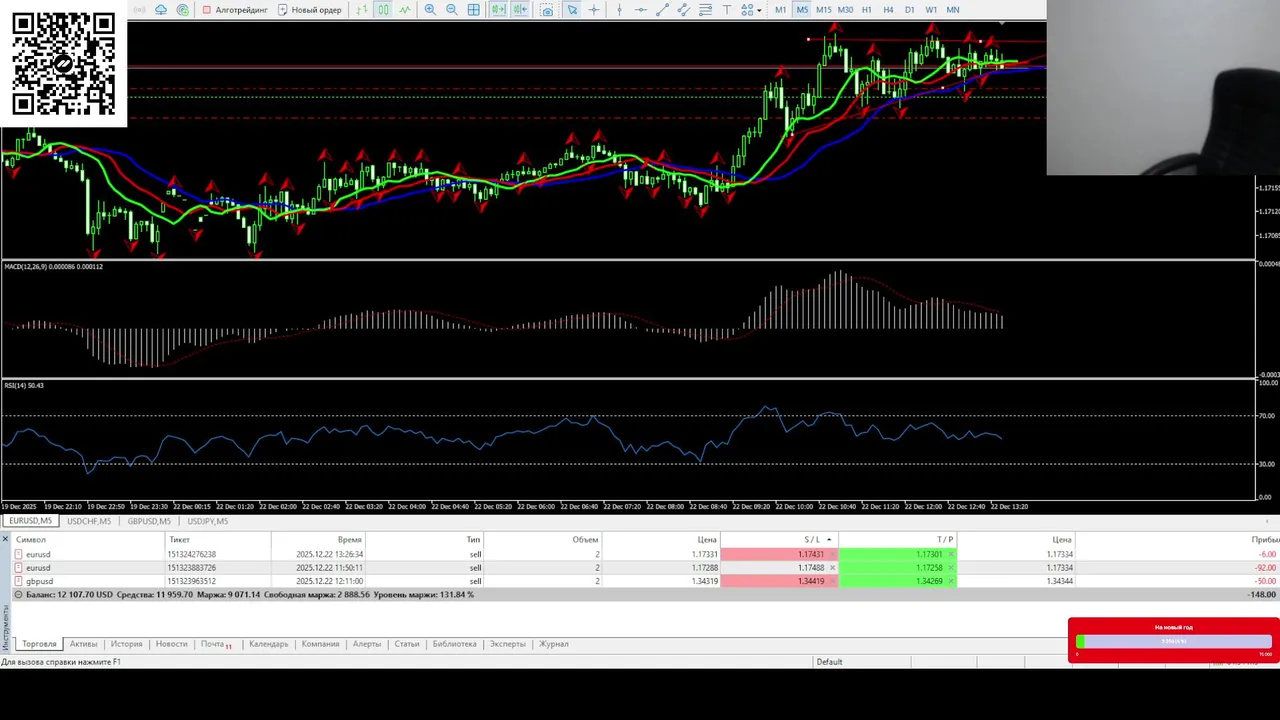This screenshot has width=1280, height=720.
Task: Select the vertical line drawing tool
Action: click(619, 9)
